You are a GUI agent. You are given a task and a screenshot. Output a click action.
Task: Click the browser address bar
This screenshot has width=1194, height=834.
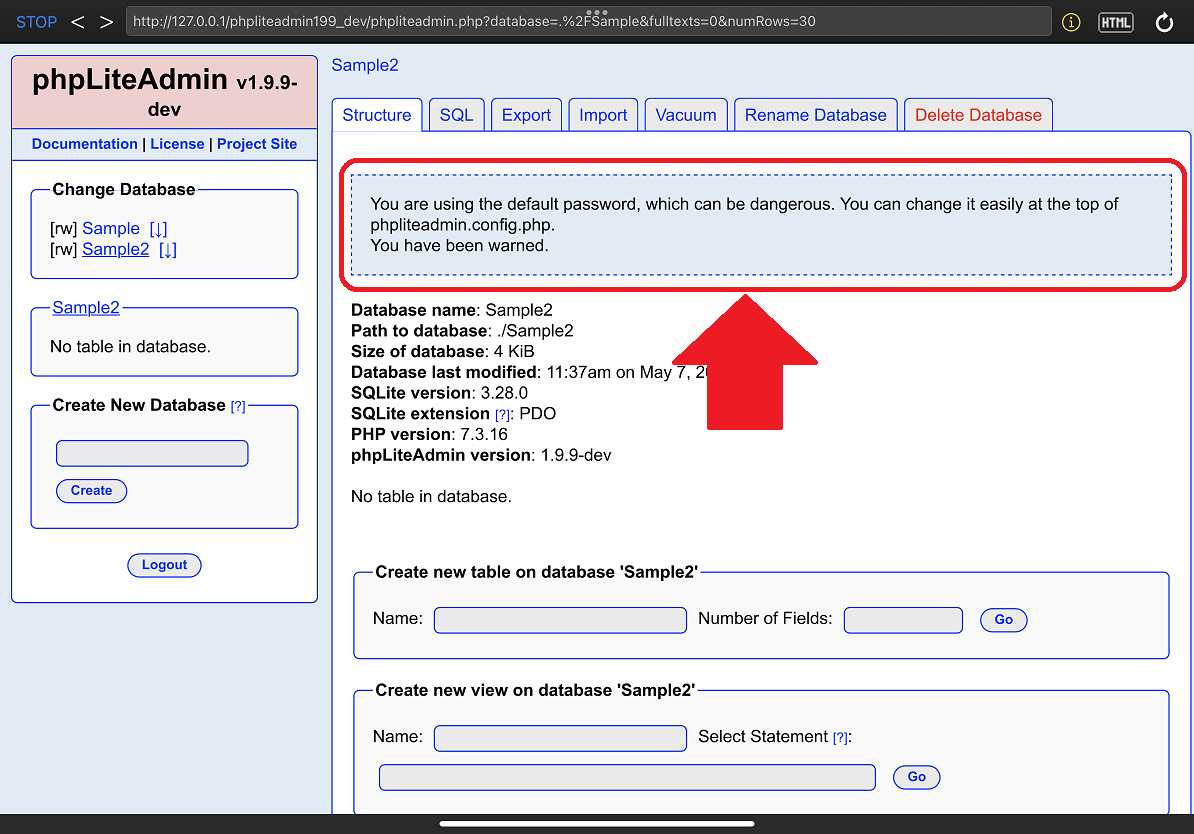click(589, 21)
